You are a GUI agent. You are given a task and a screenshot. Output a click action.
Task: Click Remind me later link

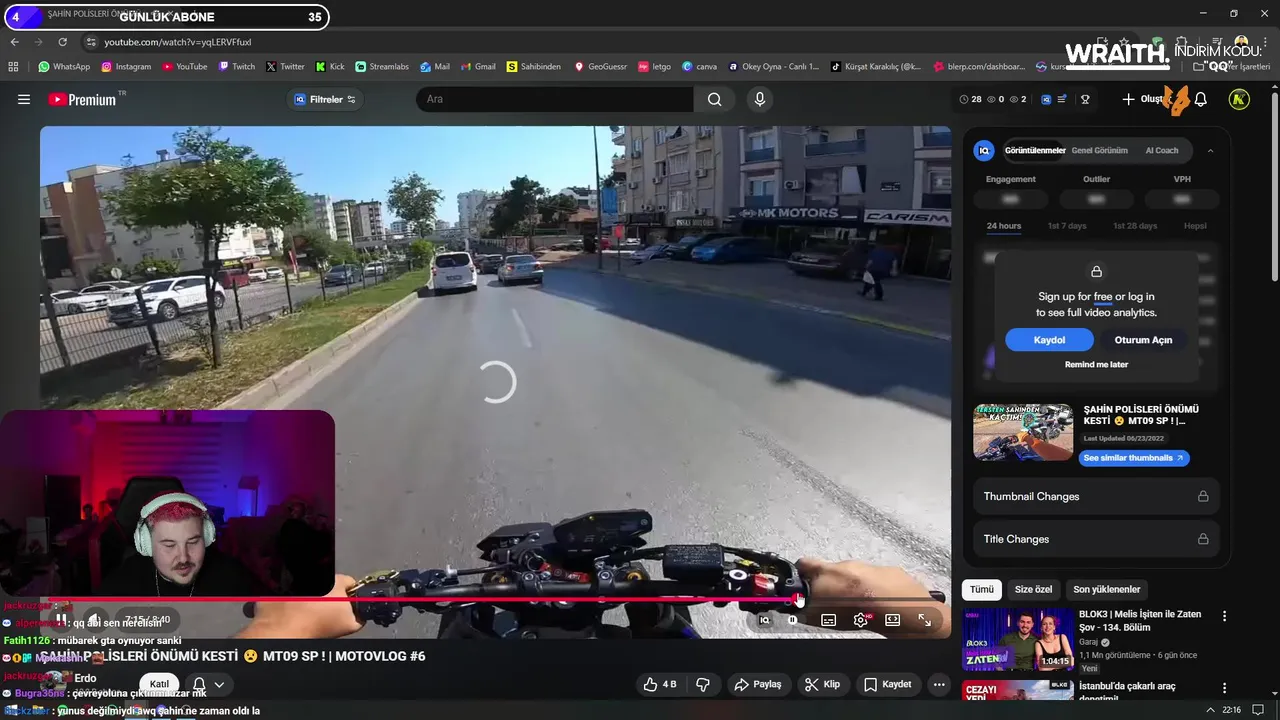[1096, 365]
